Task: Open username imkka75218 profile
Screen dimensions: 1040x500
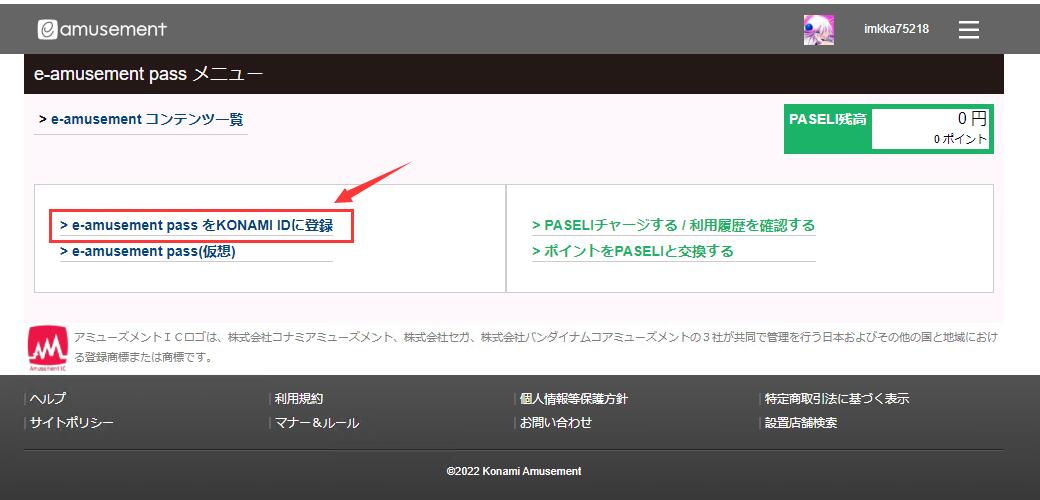Action: (x=896, y=29)
